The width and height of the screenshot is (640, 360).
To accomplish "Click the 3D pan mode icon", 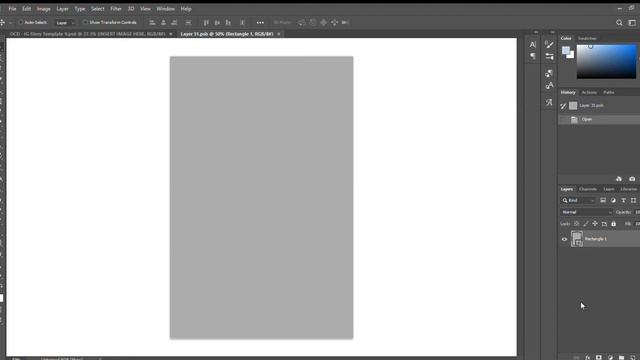I will (324, 23).
